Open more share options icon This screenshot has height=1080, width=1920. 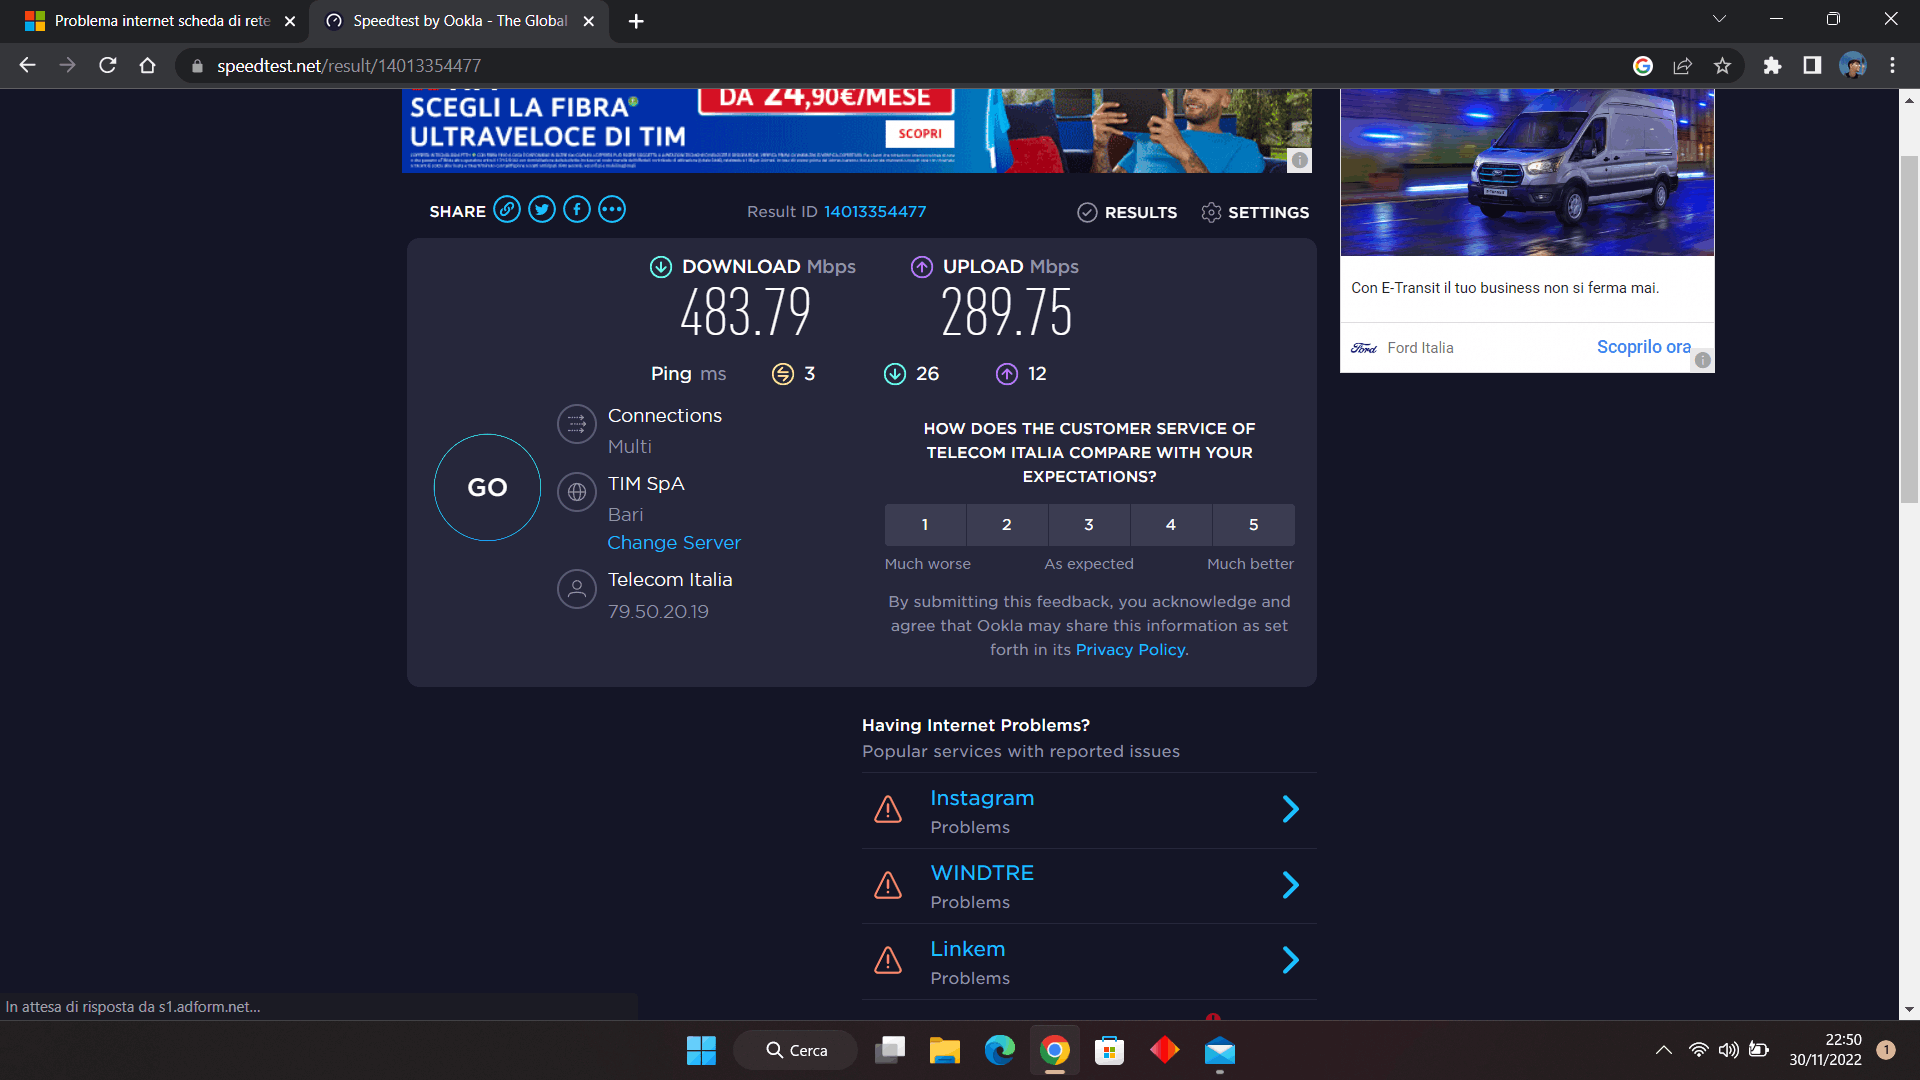pyautogui.click(x=612, y=210)
